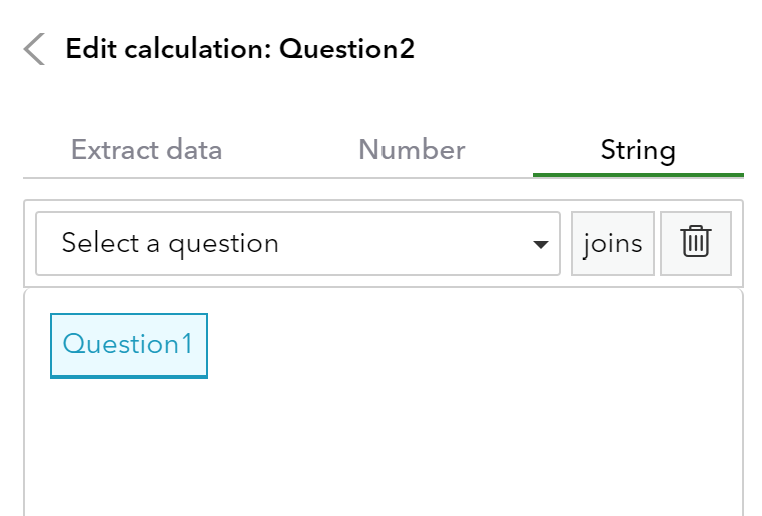The image size is (762, 516).
Task: Insert a joins operator into the string
Action: coord(612,243)
